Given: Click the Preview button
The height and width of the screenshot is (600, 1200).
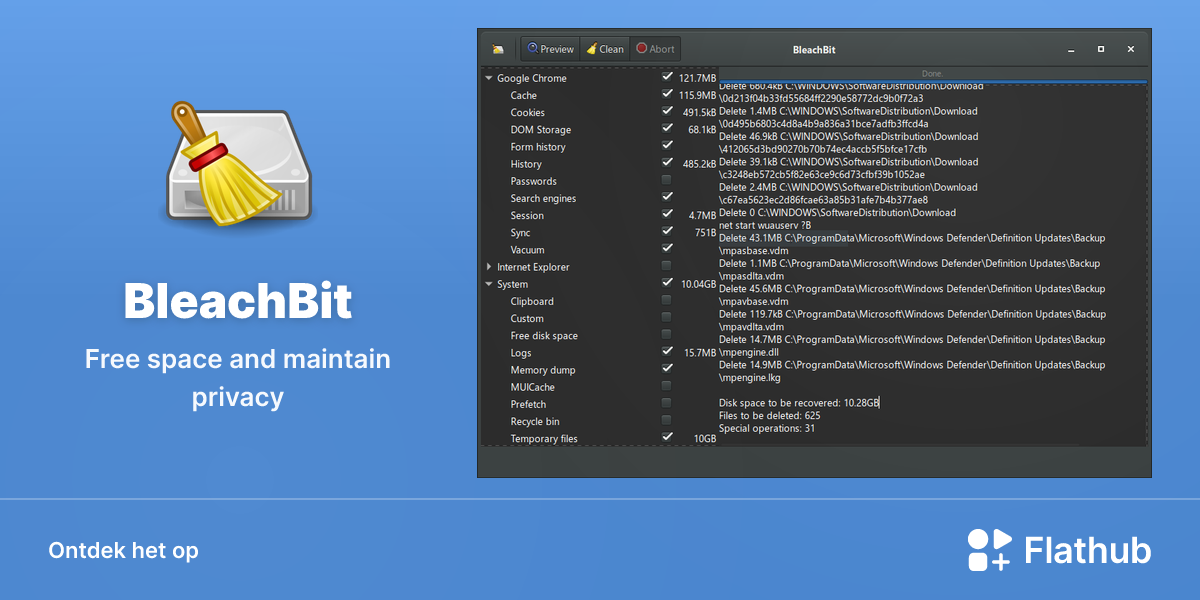Looking at the screenshot, I should point(550,48).
